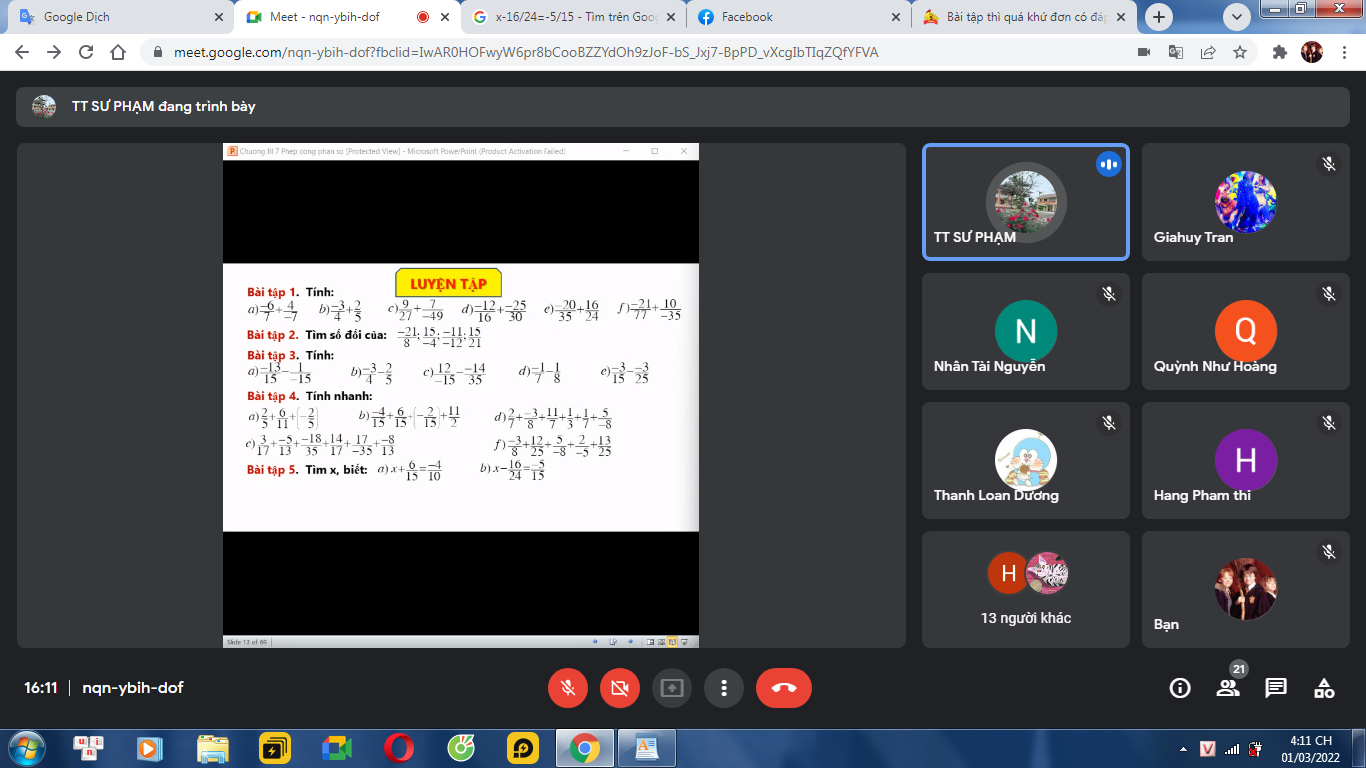
Task: Expand the Chrome tab search chevron
Action: 1237,17
